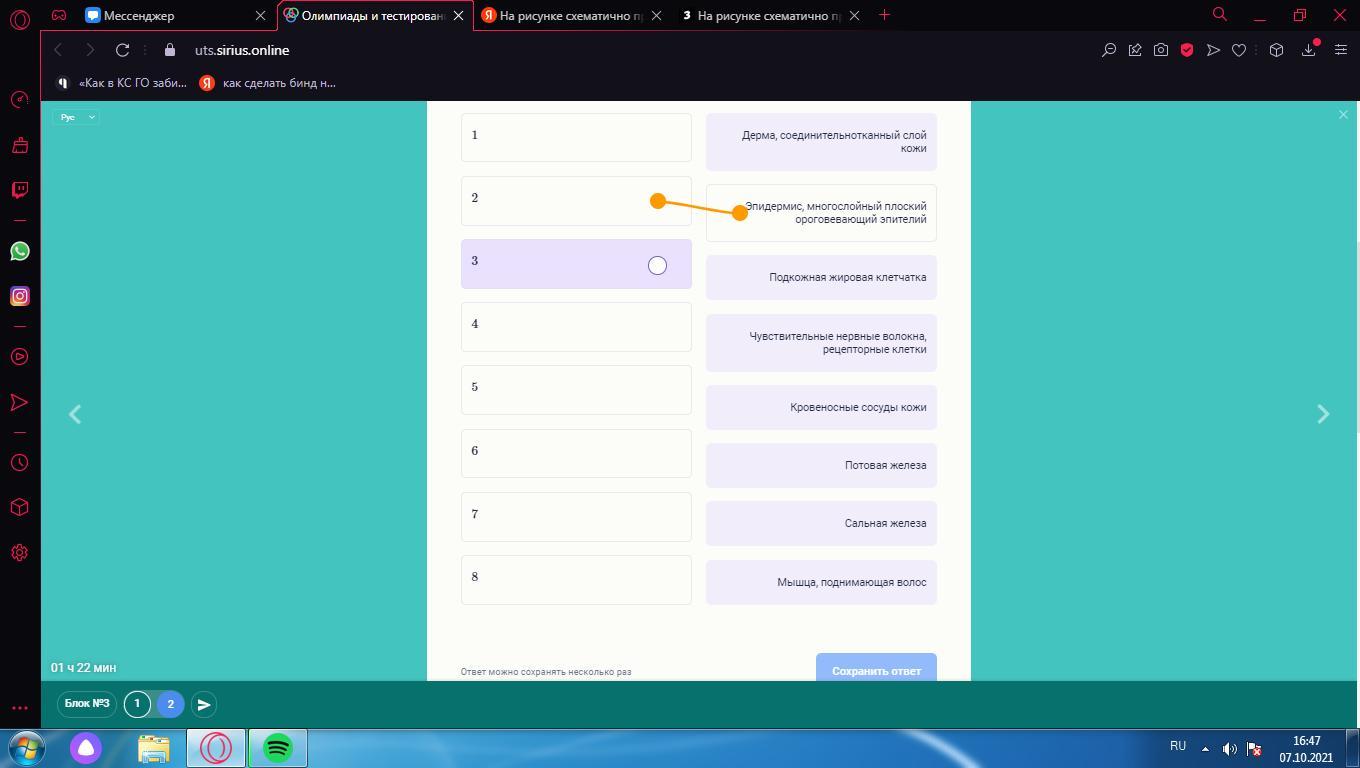This screenshot has height=768, width=1360.
Task: Open the Extensions cube in the sidebar
Action: (19, 507)
